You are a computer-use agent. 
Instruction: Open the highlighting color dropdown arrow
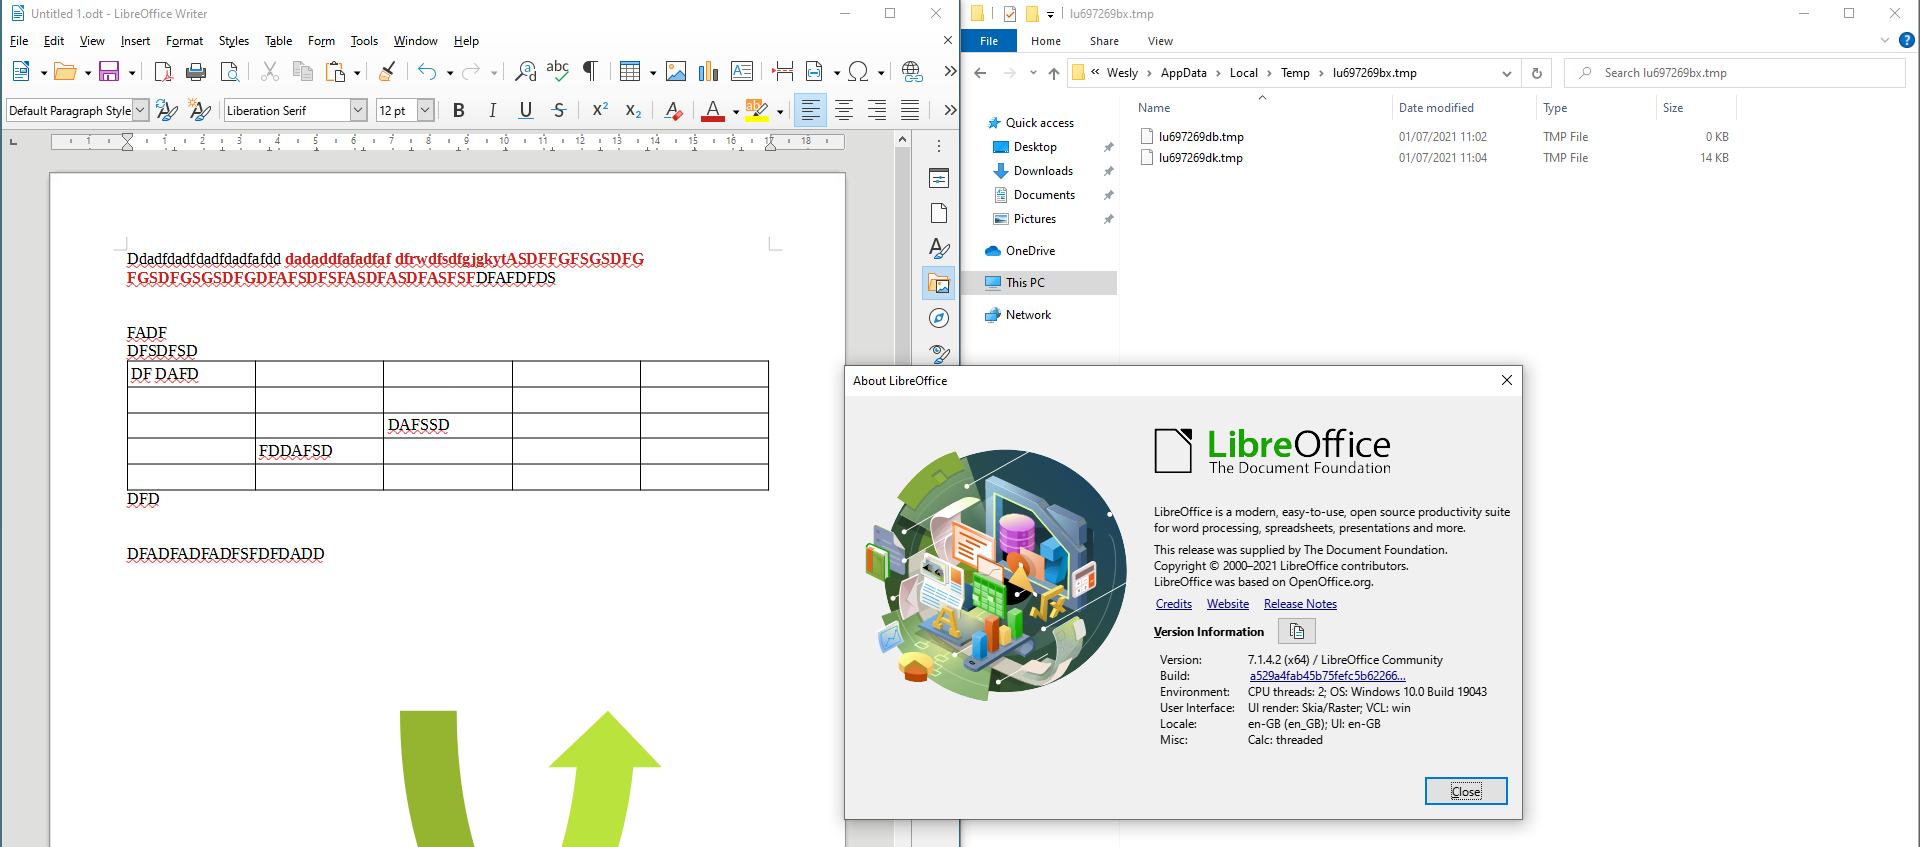[779, 111]
